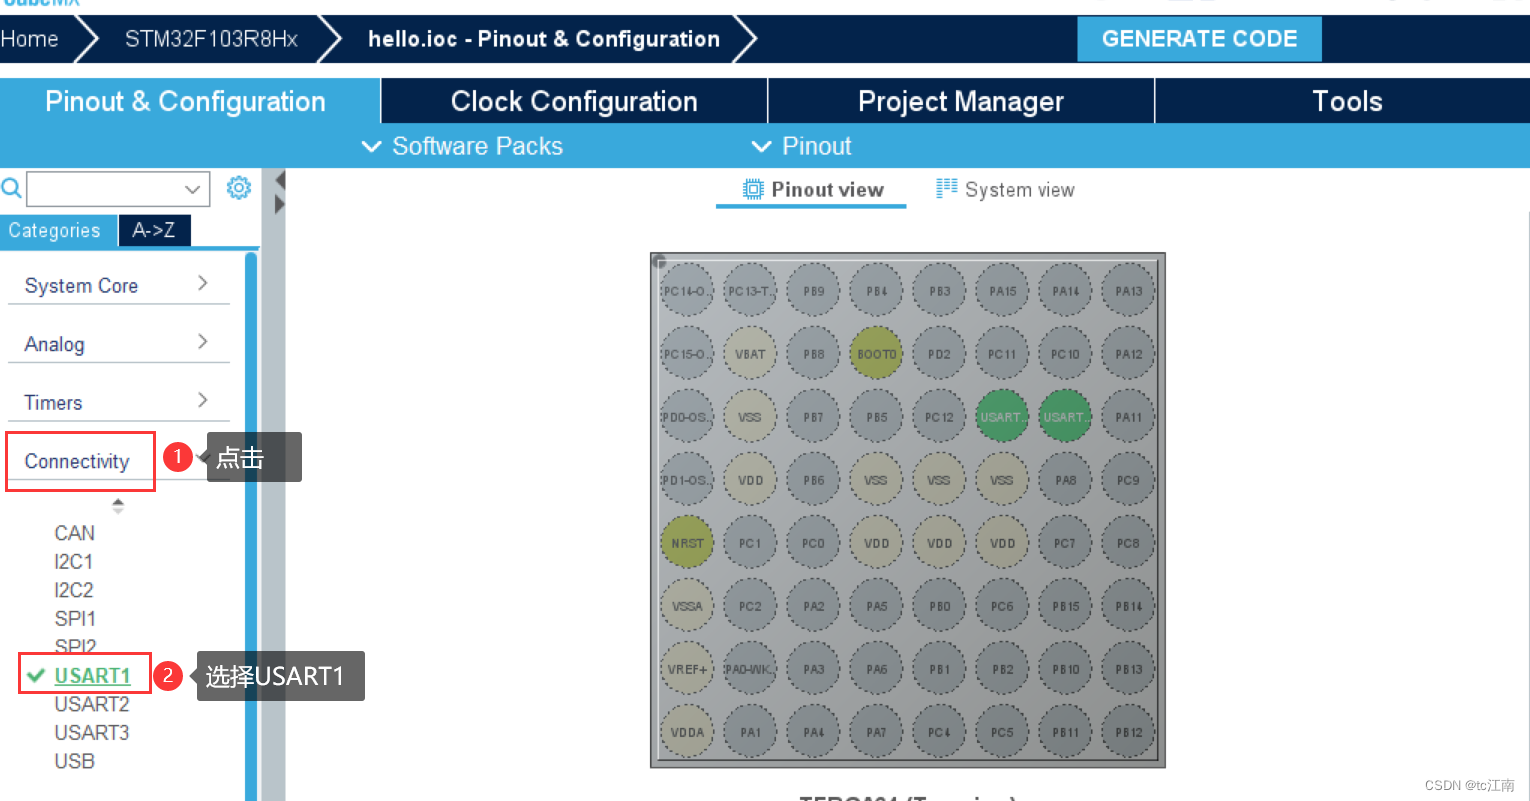Select the PA8 pin

[1065, 480]
